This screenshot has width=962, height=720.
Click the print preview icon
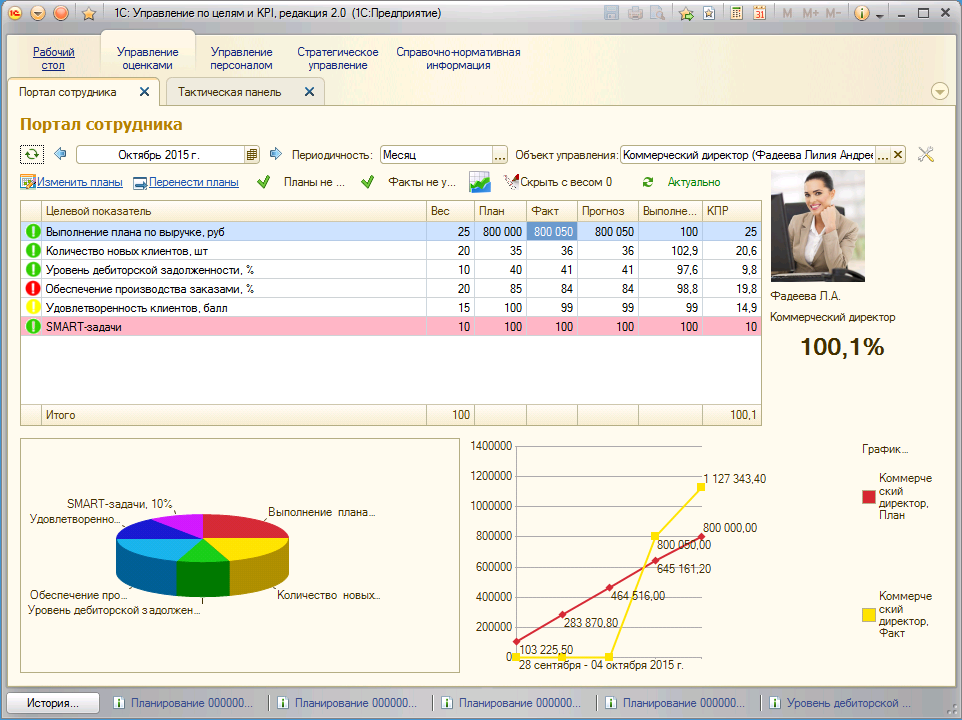(658, 13)
